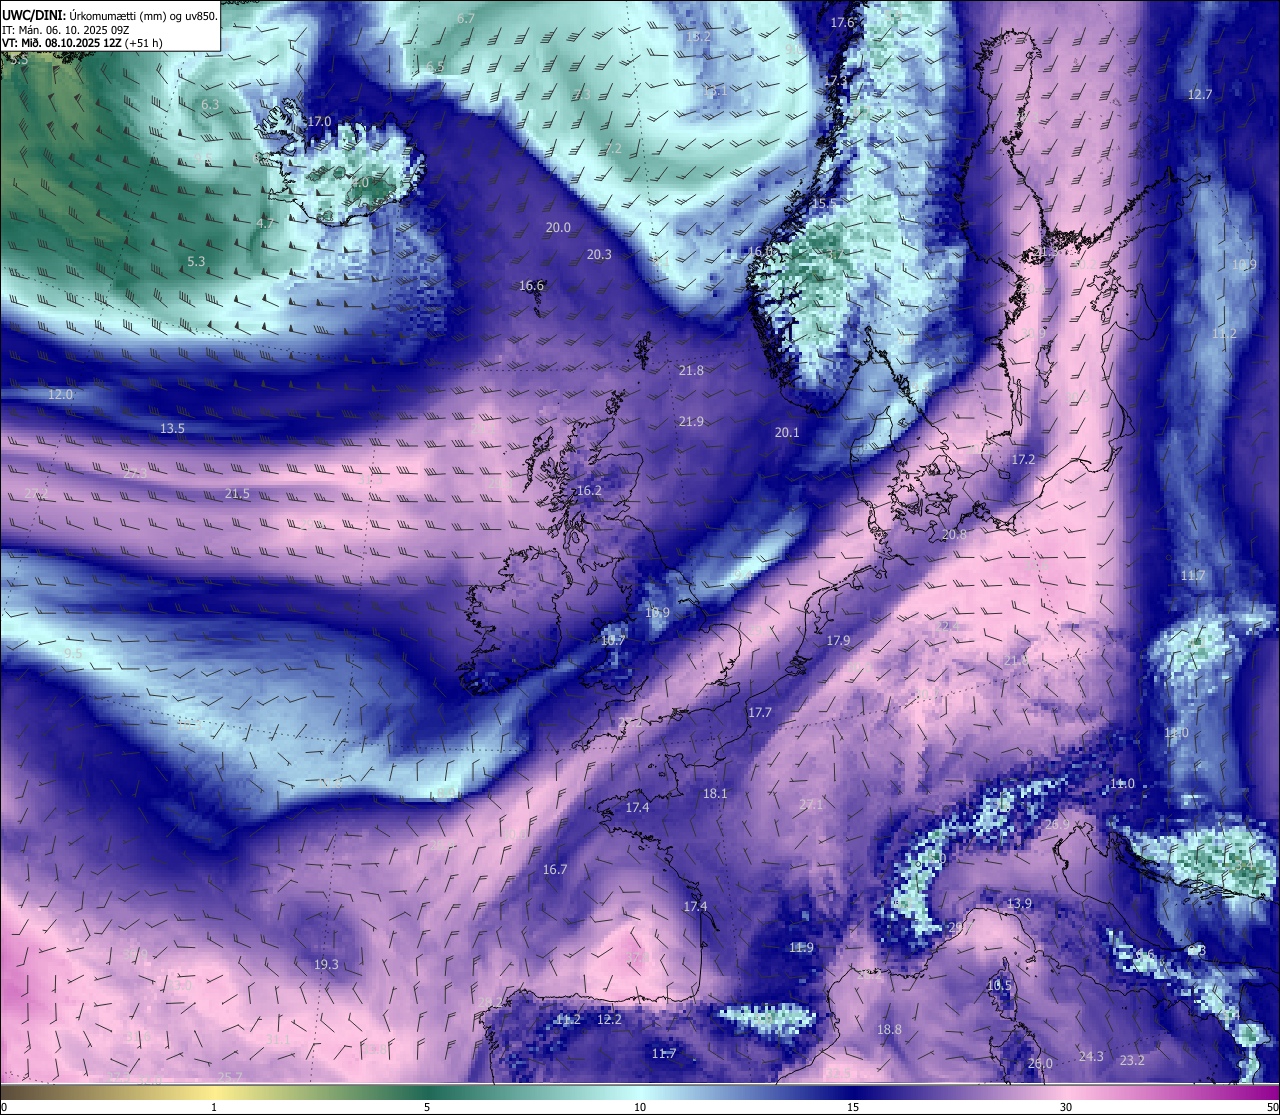This screenshot has width=1280, height=1115.
Task: Click the 12.7 value label
Action: pyautogui.click(x=1200, y=94)
